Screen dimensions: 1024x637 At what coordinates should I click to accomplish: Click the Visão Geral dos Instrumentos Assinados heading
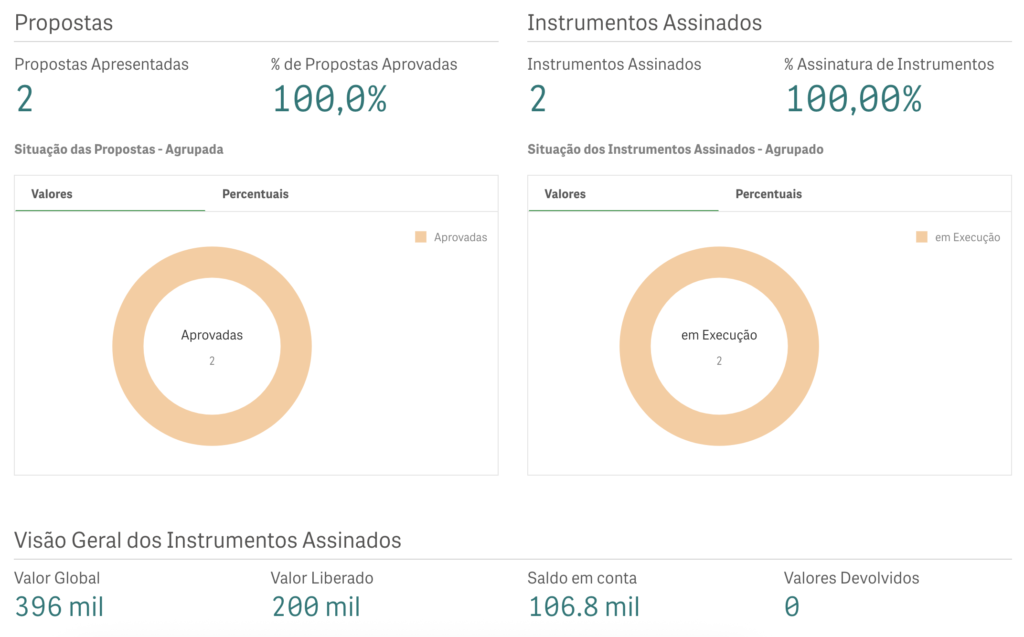click(208, 540)
